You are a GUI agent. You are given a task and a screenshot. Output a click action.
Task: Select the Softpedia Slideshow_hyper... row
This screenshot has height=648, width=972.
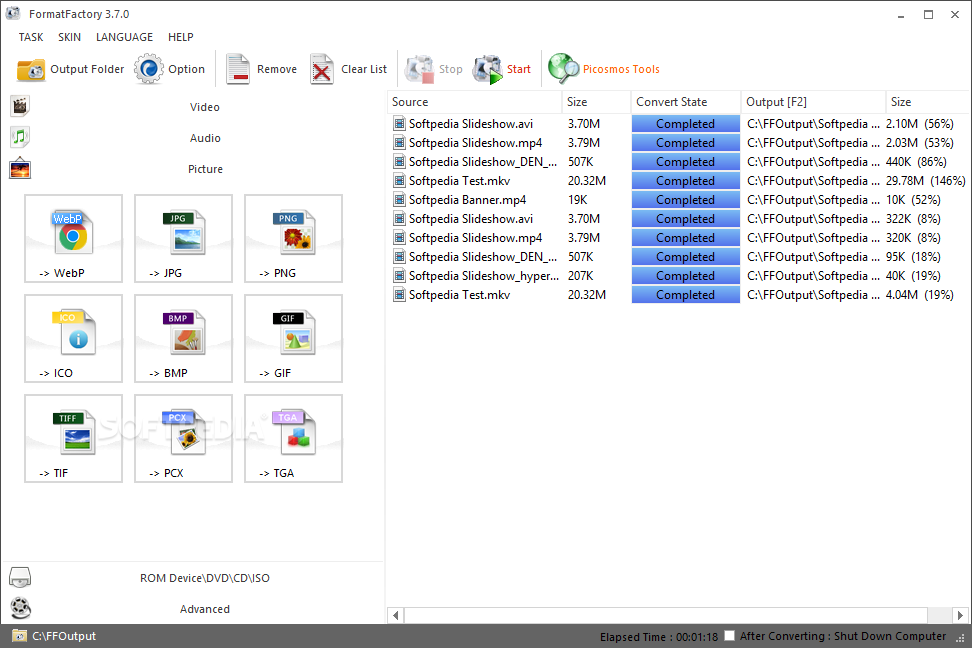point(678,276)
